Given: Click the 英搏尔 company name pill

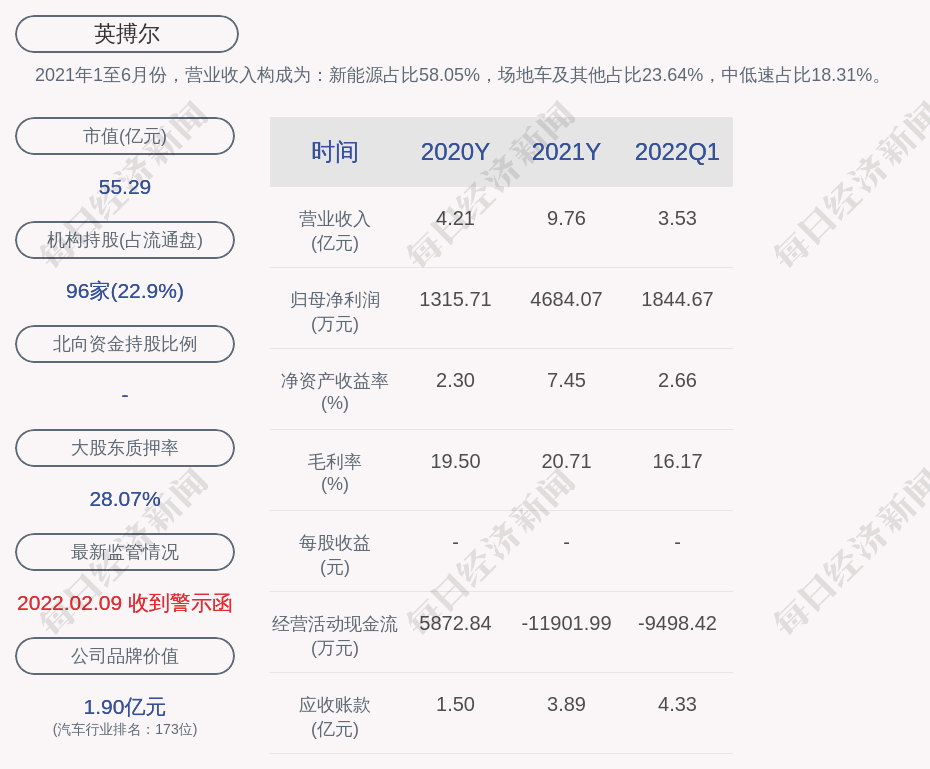Looking at the screenshot, I should click(x=127, y=34).
